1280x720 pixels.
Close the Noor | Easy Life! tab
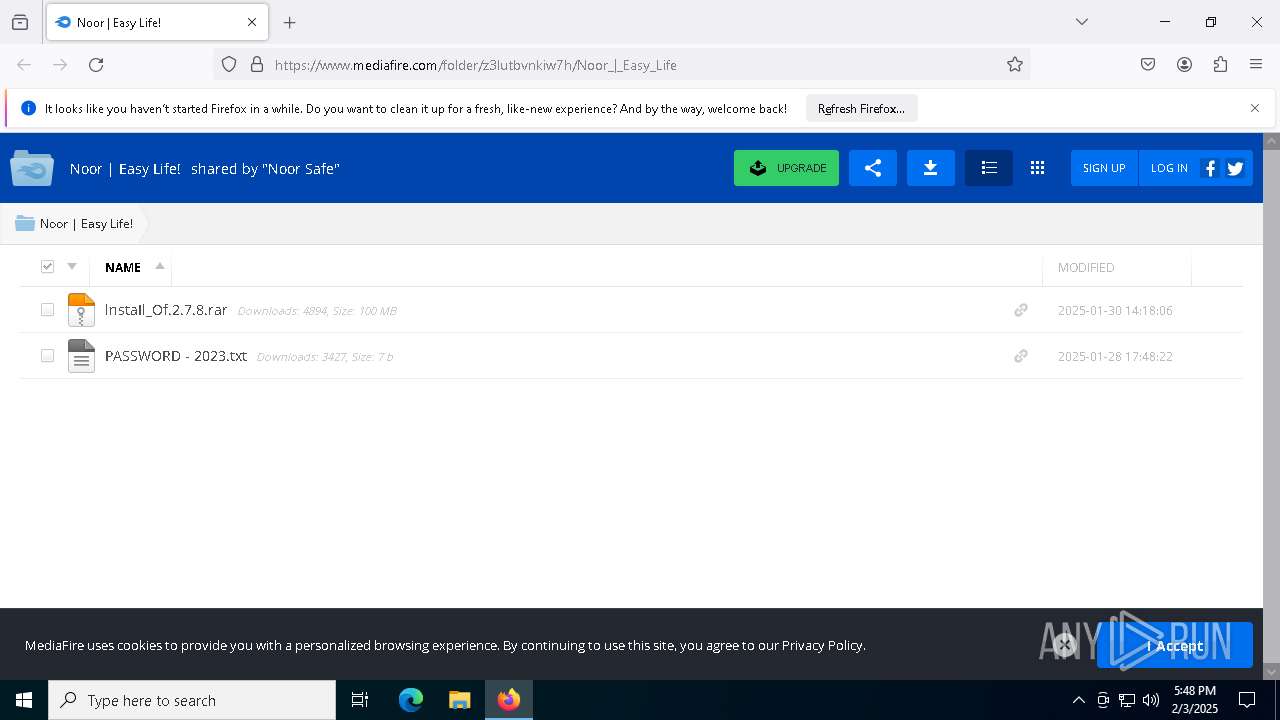pos(252,22)
